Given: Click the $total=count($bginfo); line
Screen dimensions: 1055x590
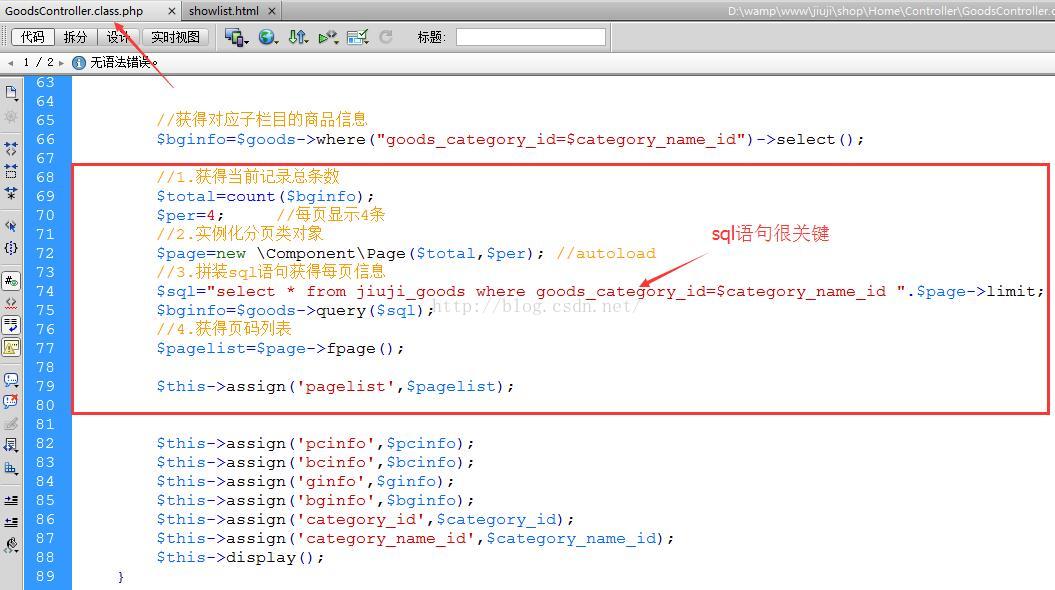Looking at the screenshot, I should tap(265, 196).
